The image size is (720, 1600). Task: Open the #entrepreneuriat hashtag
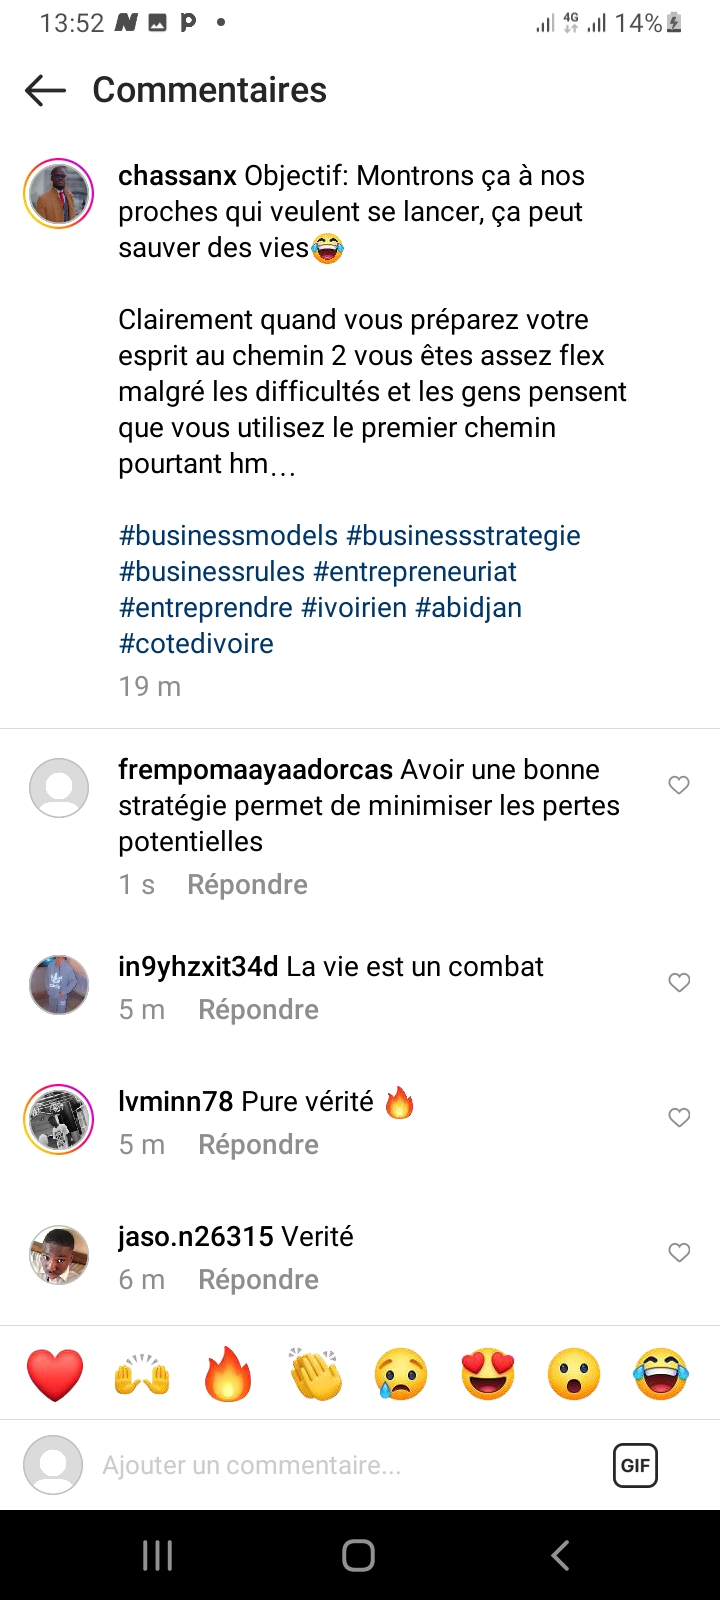pyautogui.click(x=415, y=572)
